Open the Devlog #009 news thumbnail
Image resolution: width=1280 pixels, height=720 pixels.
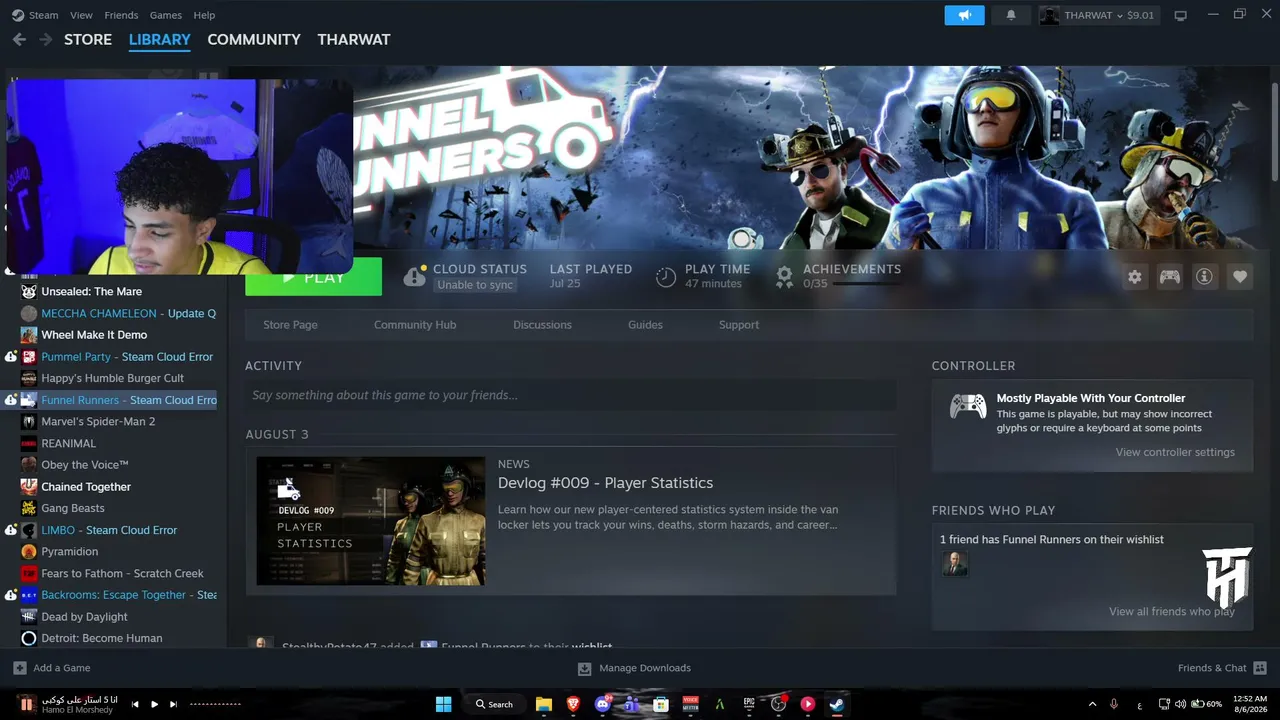pyautogui.click(x=371, y=521)
